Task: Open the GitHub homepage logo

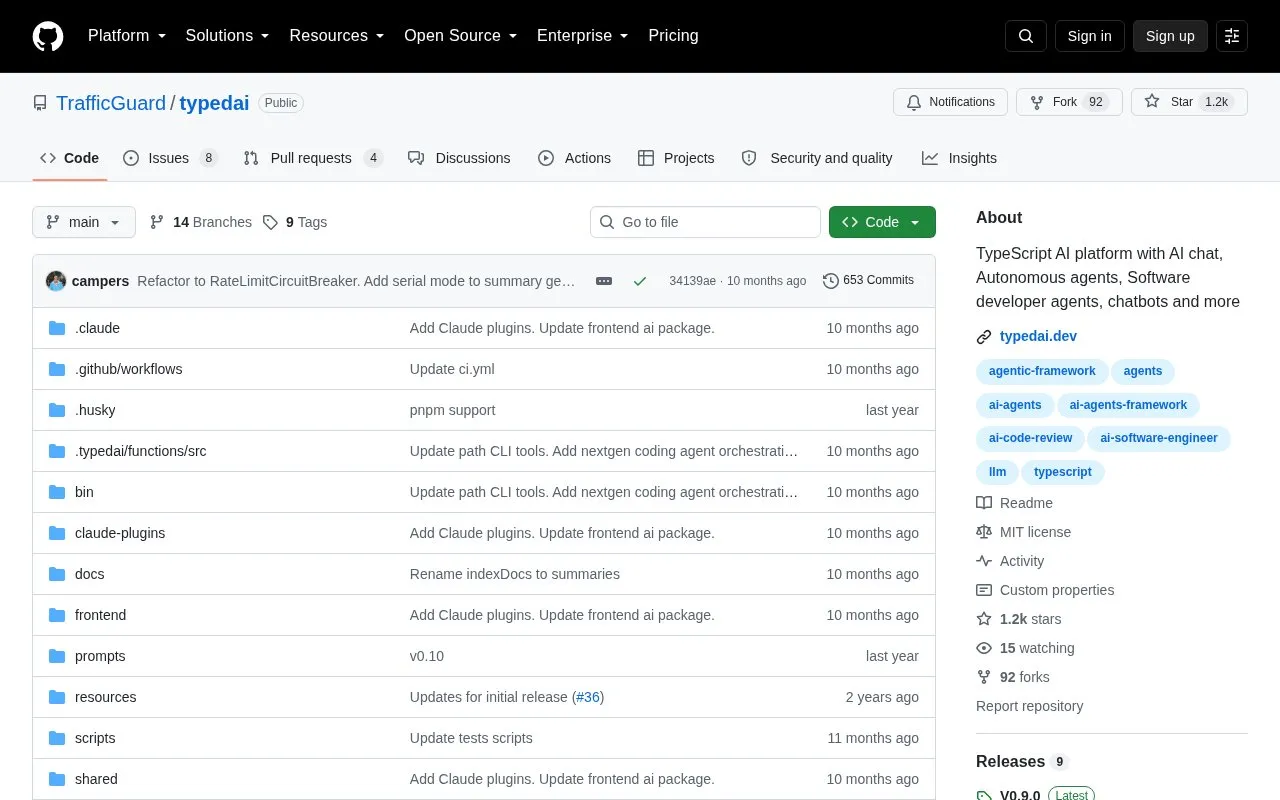Action: click(x=48, y=36)
